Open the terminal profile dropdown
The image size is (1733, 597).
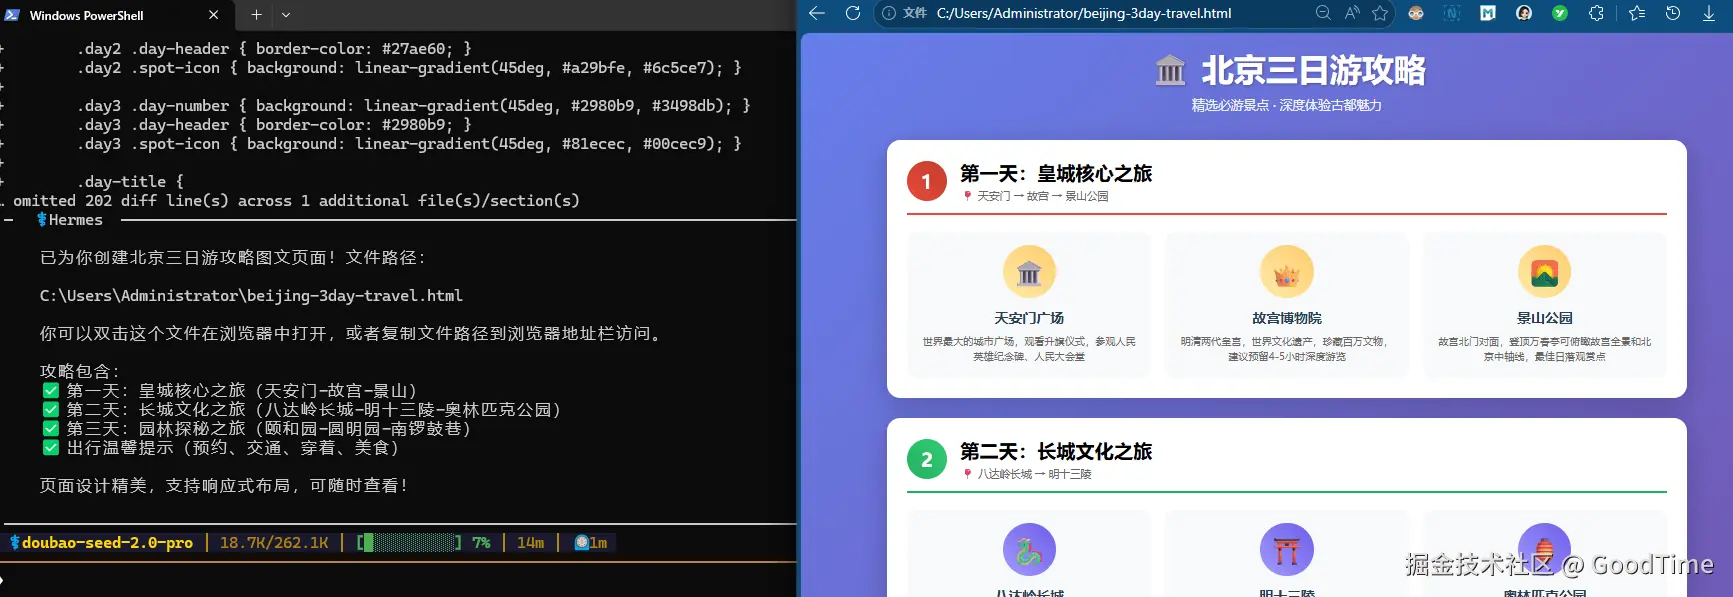(x=286, y=15)
